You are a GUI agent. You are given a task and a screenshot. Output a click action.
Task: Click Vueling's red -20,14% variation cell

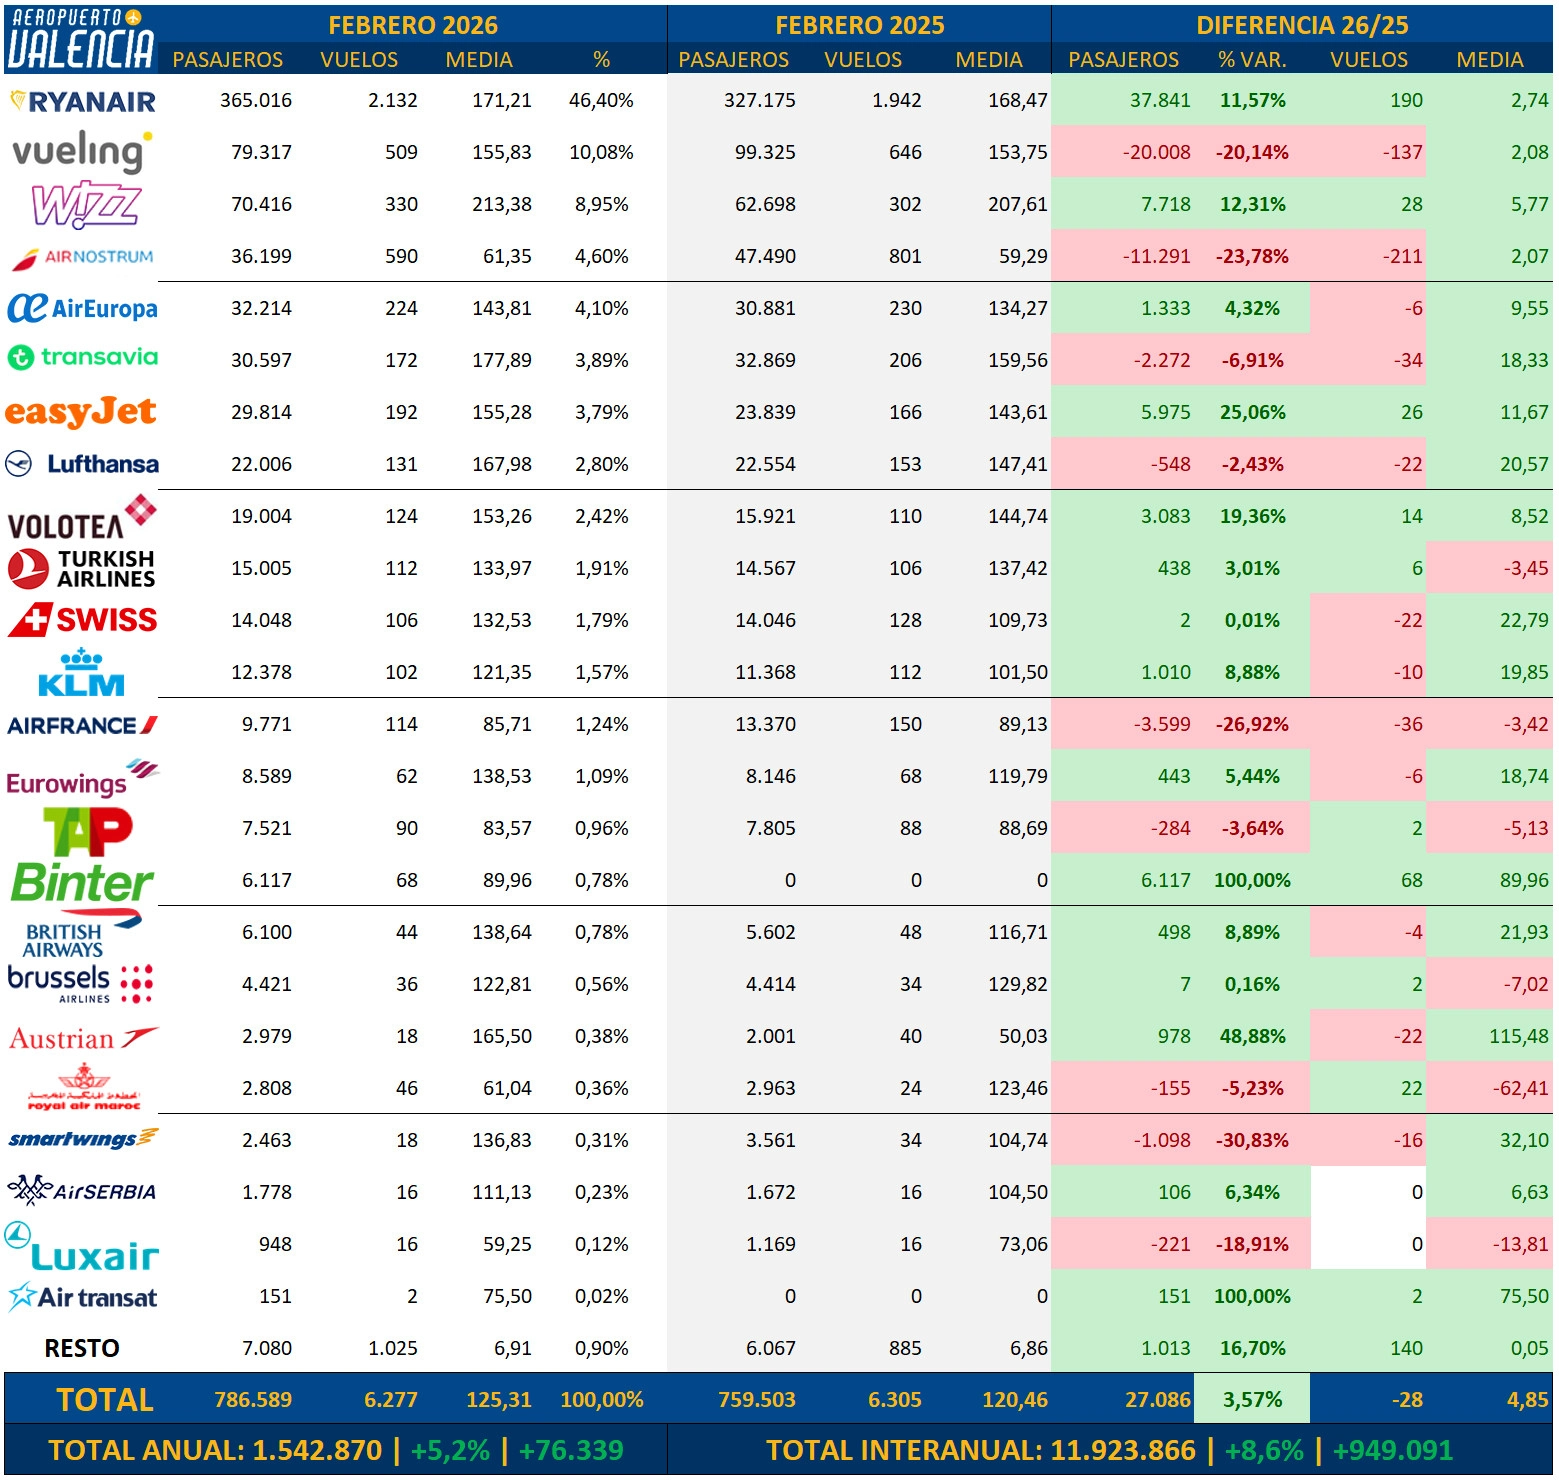coord(1252,152)
